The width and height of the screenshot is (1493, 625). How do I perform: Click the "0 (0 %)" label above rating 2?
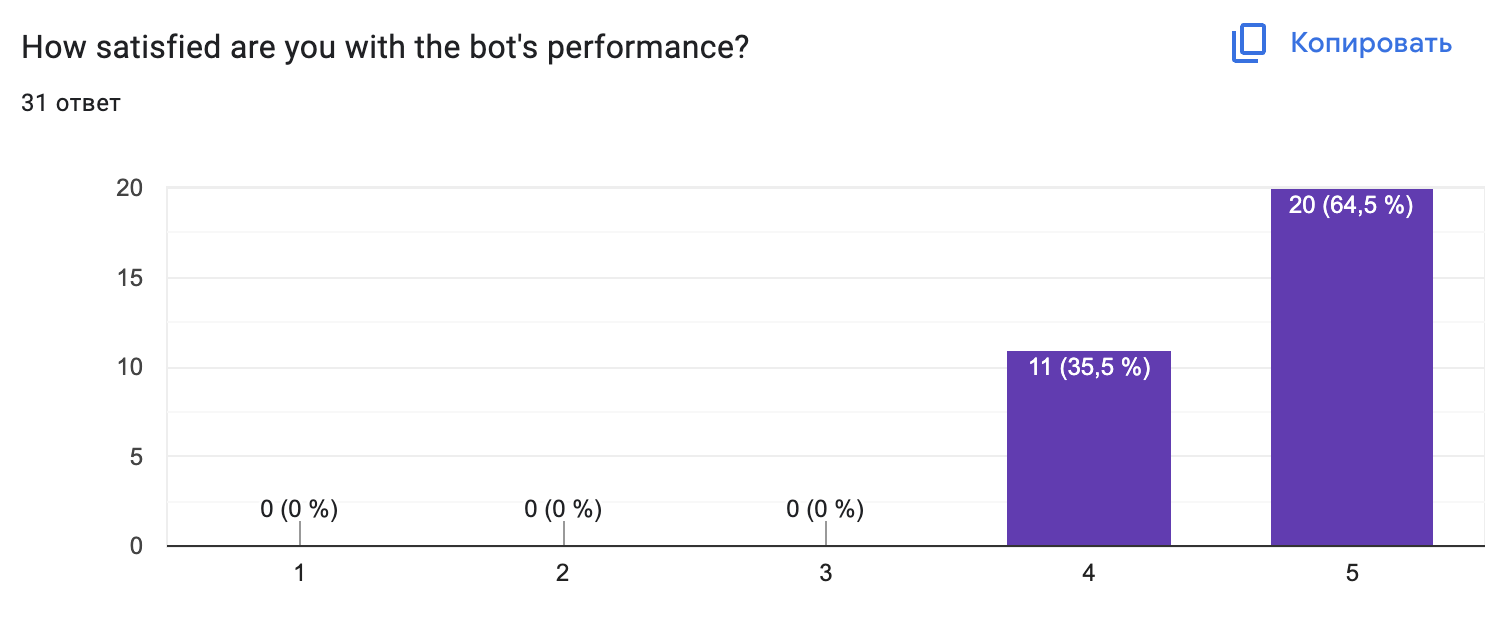[563, 509]
